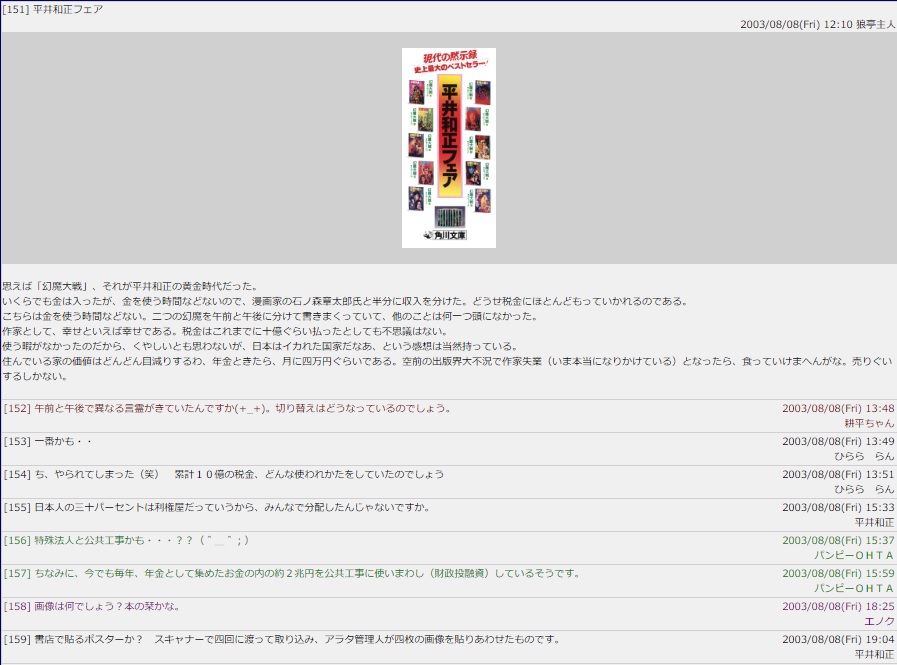Screen dimensions: 897x665
Task: Click green comment [156] 特殊法人と公共工事かも
Action: pyautogui.click(x=126, y=540)
